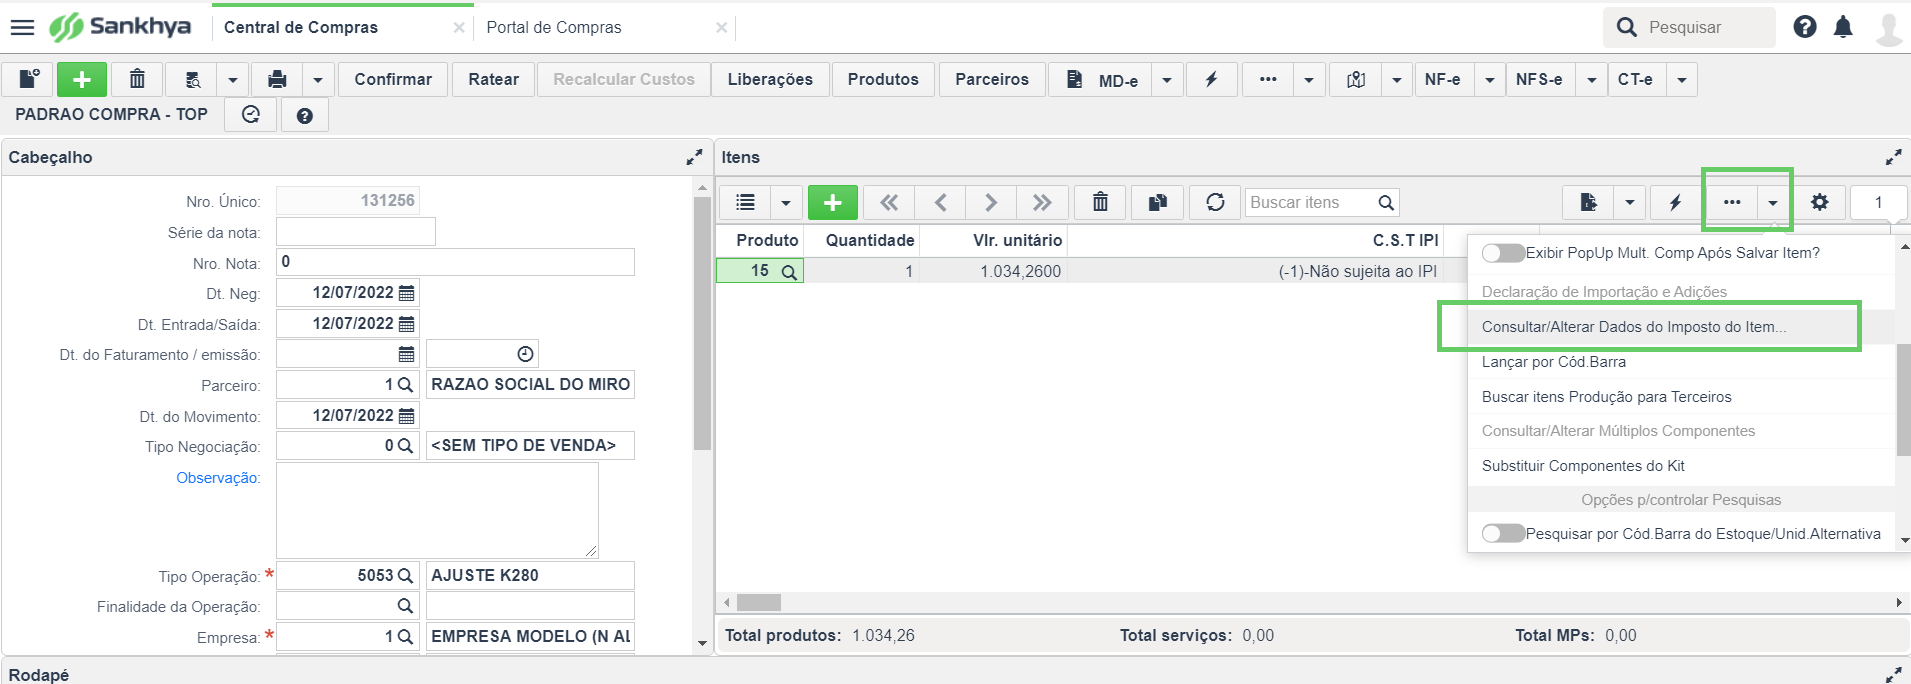Open help icon in top-right header
This screenshot has height=684, width=1911.
pos(1805,27)
